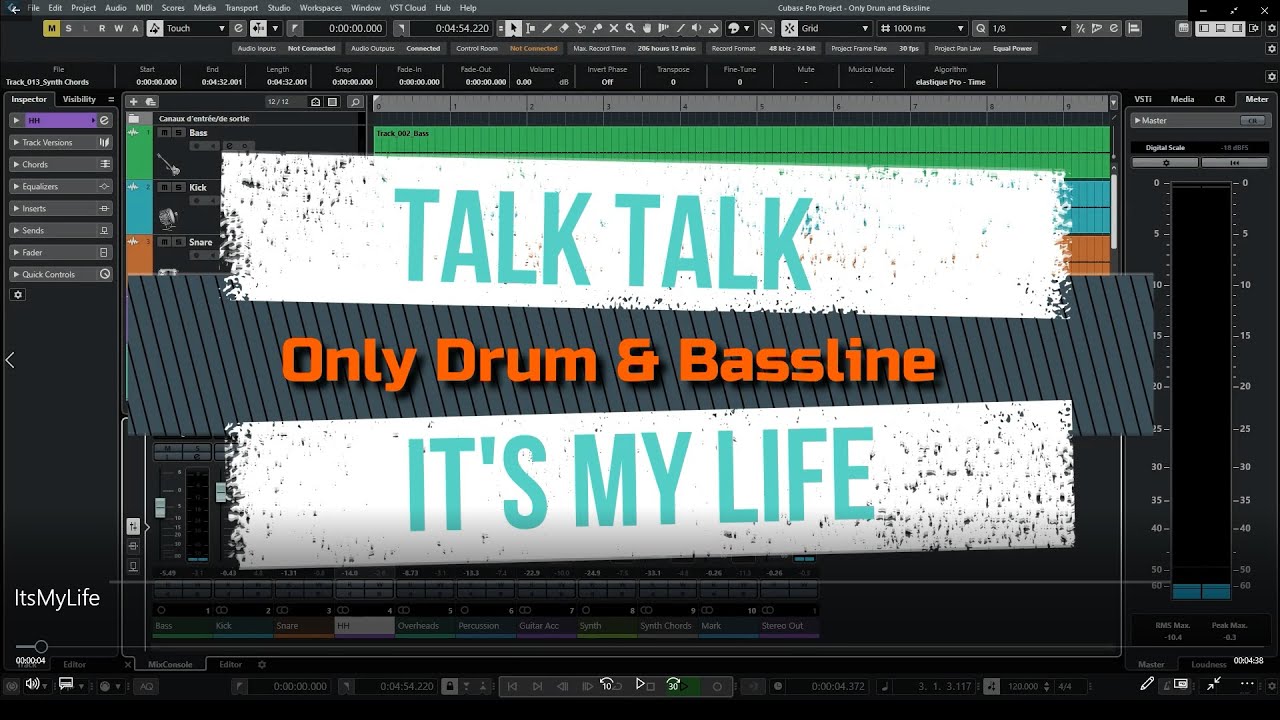Switch to the Visibility tab
Image resolution: width=1280 pixels, height=720 pixels.
pos(80,99)
